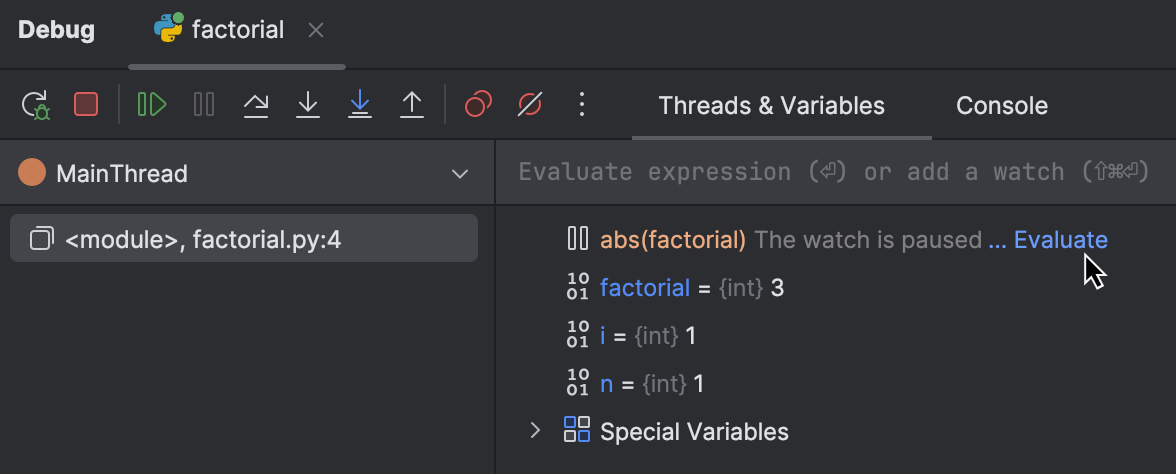Switch to Threads & Variables tab

click(x=771, y=106)
